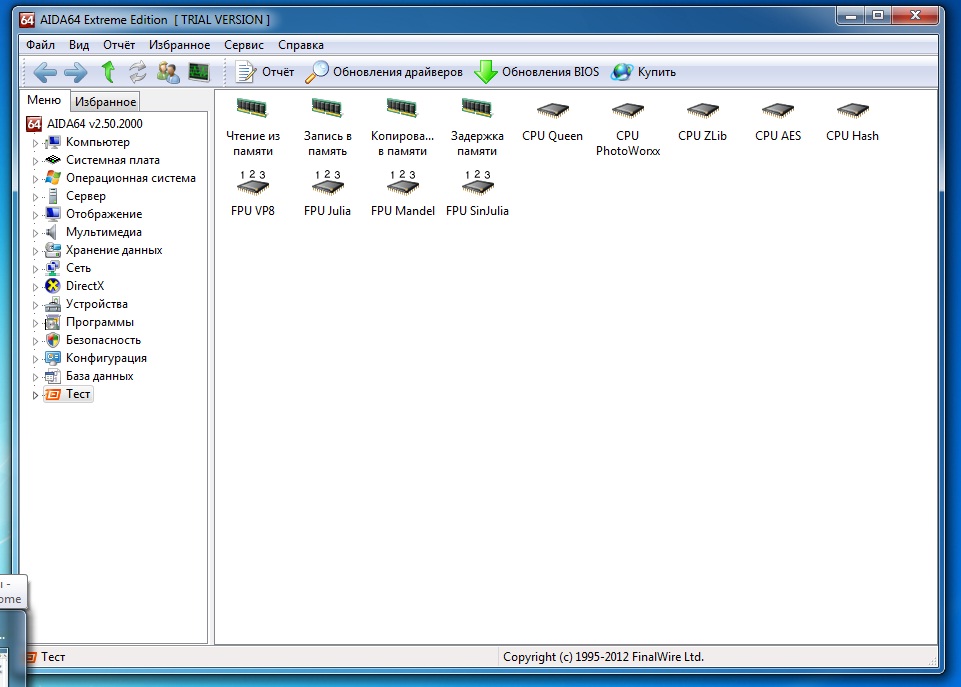Image resolution: width=961 pixels, height=687 pixels.
Task: Click the users icon in the toolbar
Action: click(168, 72)
